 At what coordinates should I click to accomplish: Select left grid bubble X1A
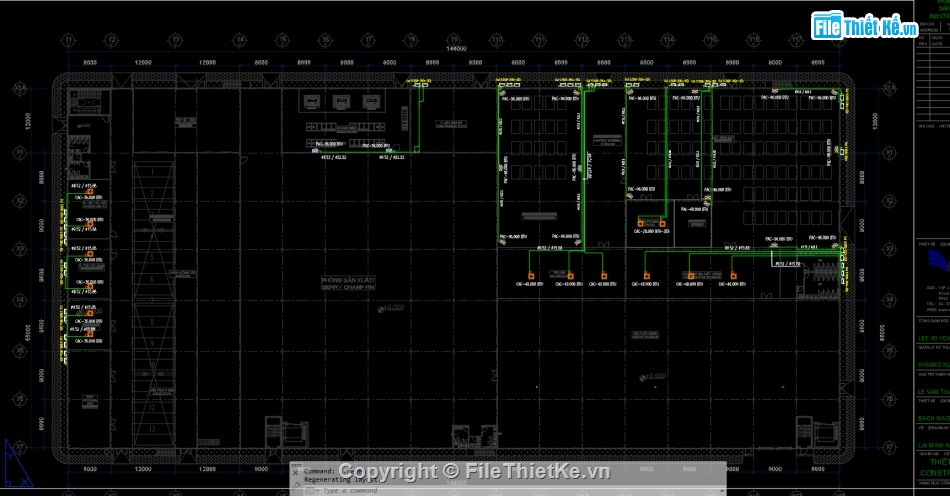20,88
